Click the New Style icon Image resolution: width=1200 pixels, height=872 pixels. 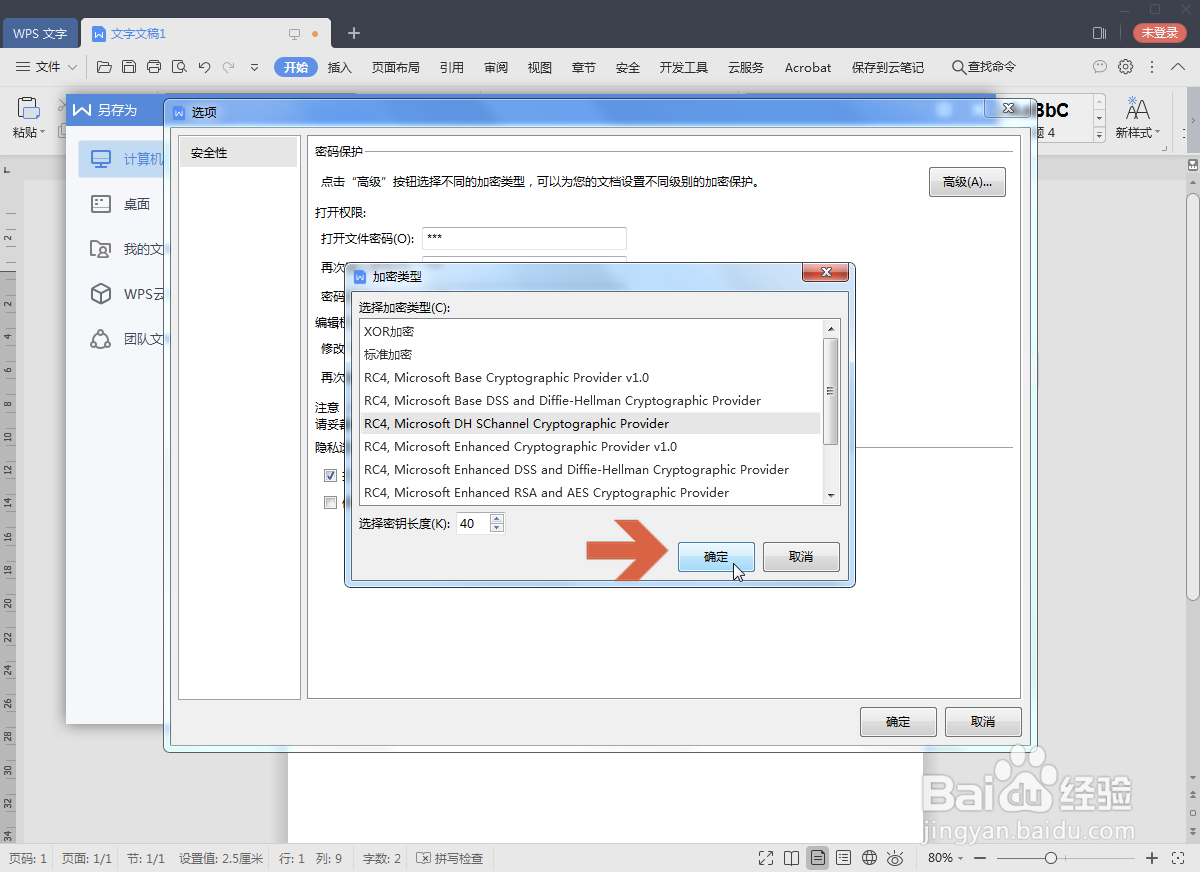(1138, 108)
